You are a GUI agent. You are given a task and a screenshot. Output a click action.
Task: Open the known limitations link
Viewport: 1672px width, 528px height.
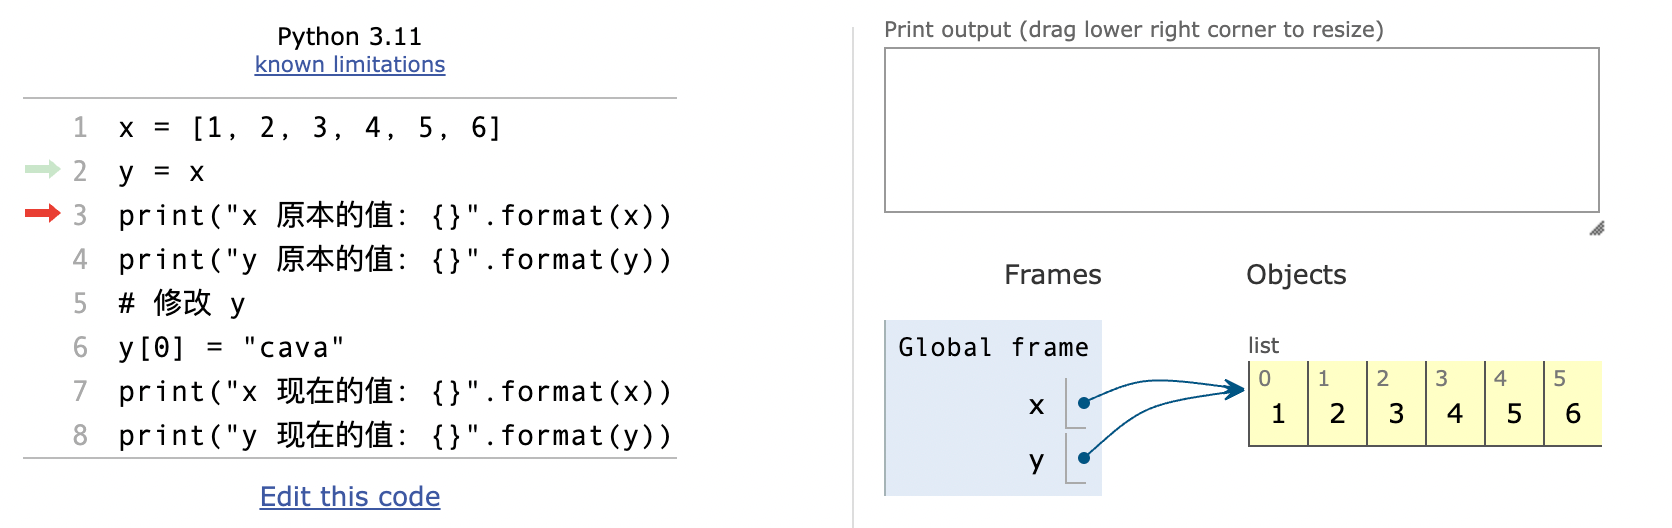tap(350, 64)
